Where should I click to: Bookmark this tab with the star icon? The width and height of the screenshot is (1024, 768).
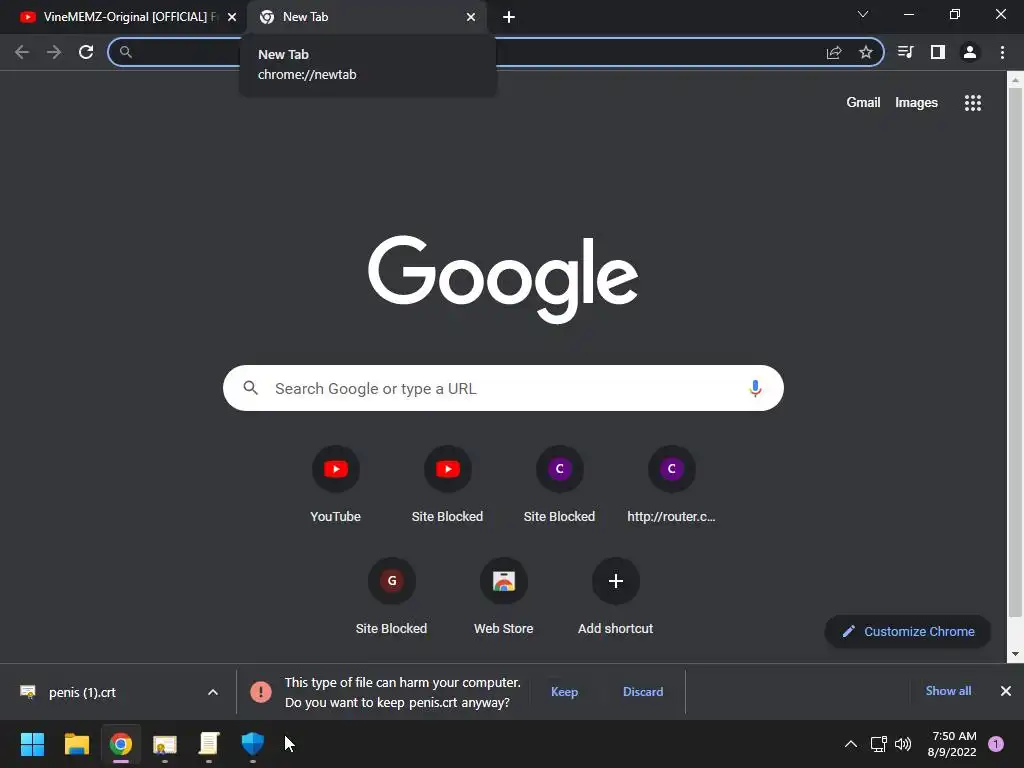[x=866, y=52]
